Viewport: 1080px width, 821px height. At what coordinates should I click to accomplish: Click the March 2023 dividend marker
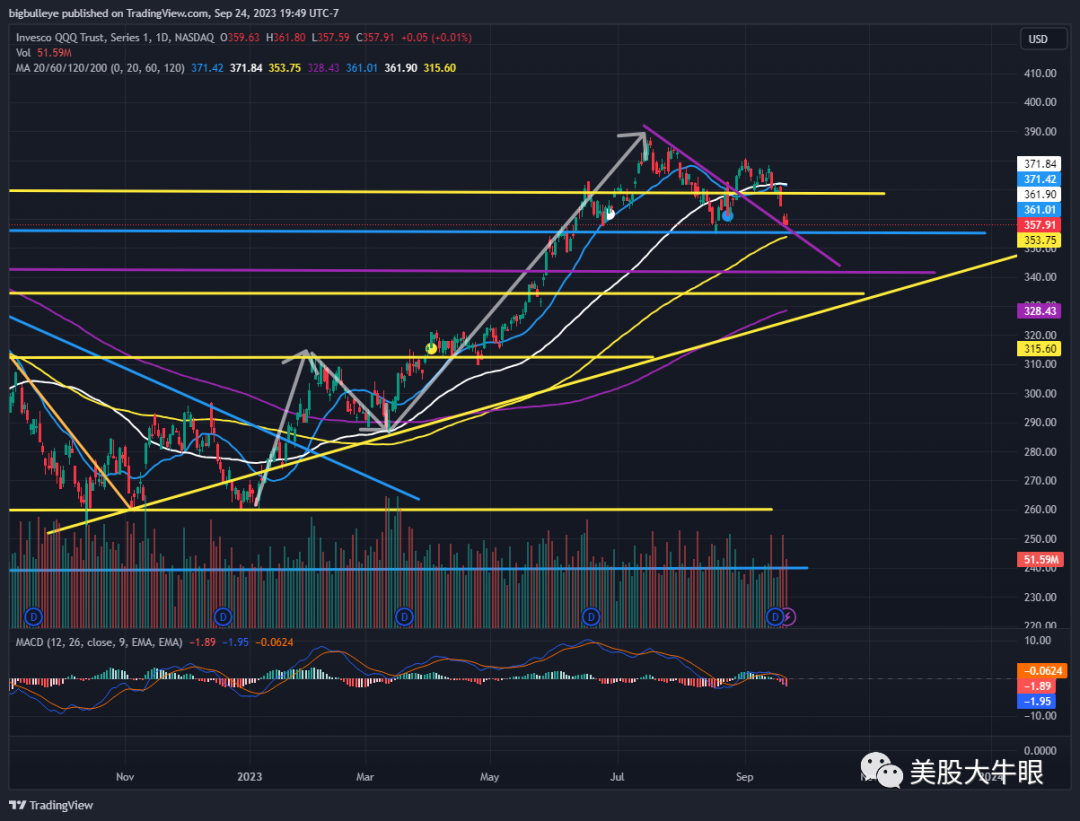coord(404,616)
